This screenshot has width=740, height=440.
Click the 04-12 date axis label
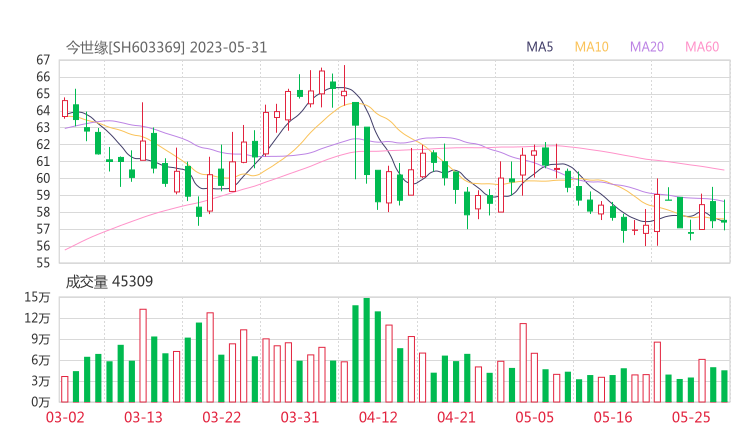[378, 417]
